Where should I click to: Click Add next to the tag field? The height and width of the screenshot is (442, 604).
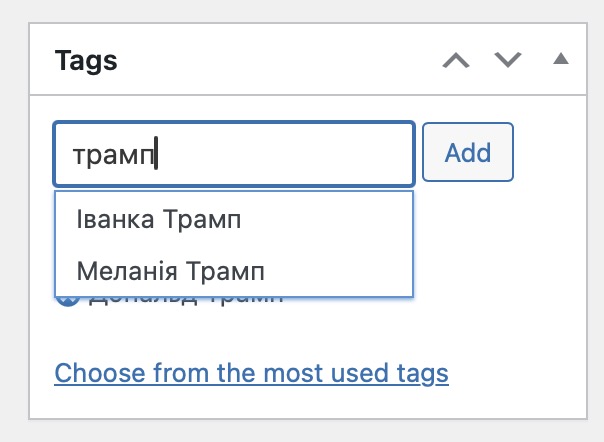[x=468, y=152]
